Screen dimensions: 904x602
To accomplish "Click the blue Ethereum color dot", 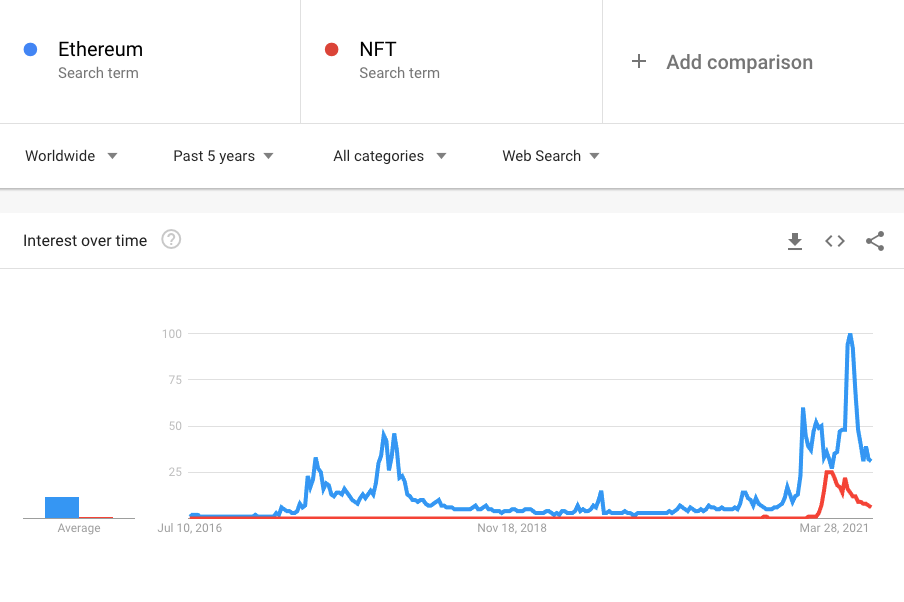I will point(31,50).
